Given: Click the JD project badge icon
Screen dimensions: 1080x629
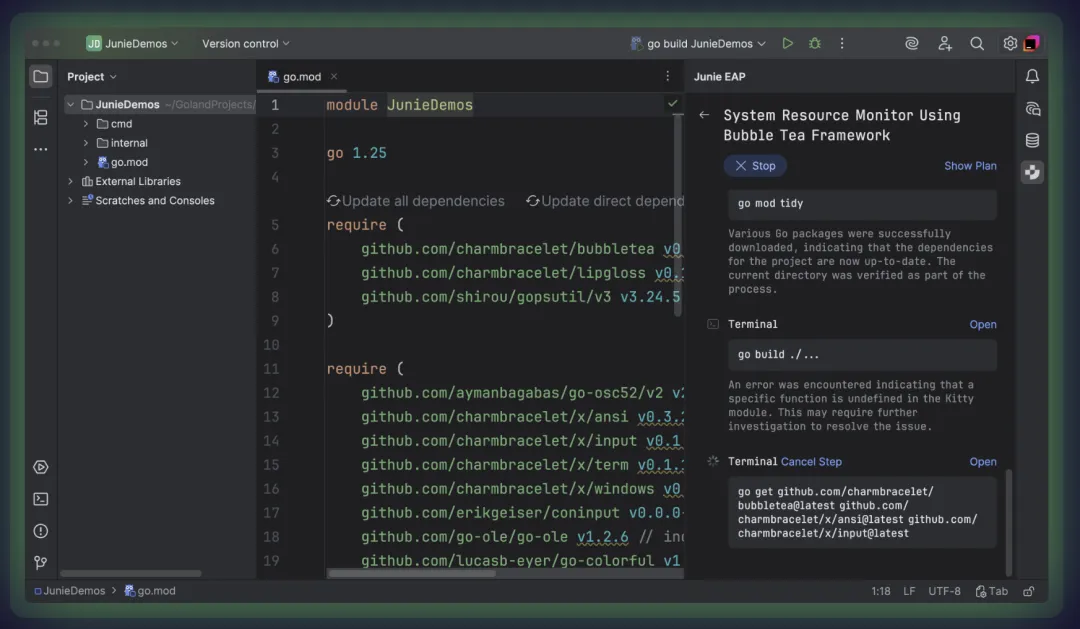Looking at the screenshot, I should (94, 43).
